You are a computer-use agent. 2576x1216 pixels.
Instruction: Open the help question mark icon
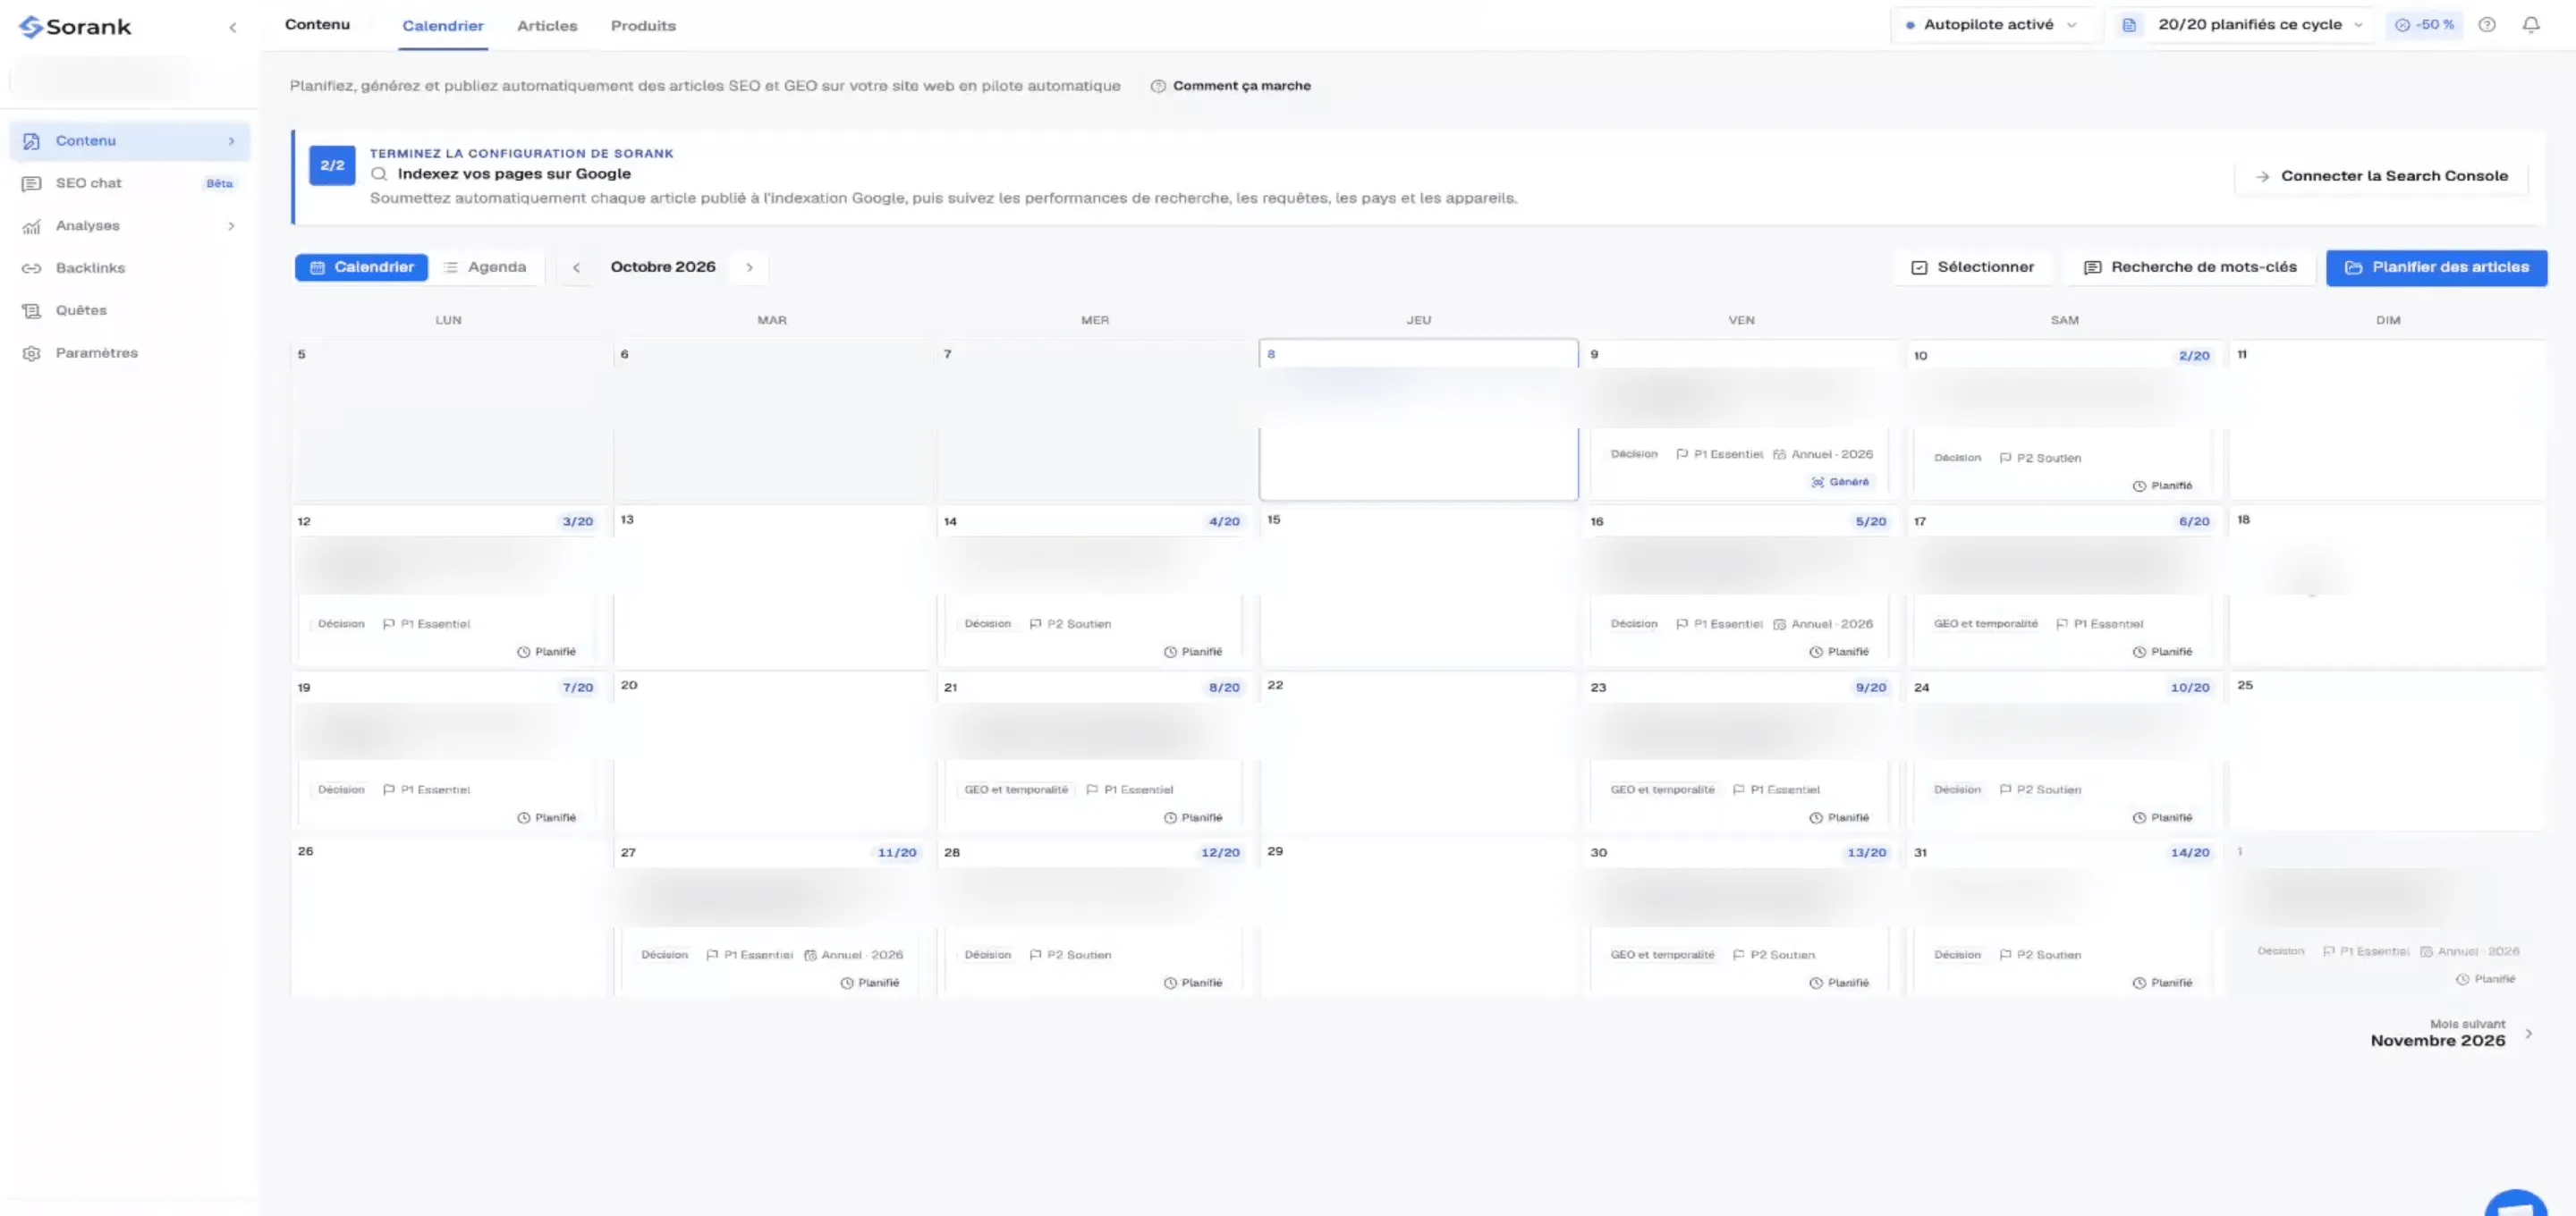coord(2487,25)
